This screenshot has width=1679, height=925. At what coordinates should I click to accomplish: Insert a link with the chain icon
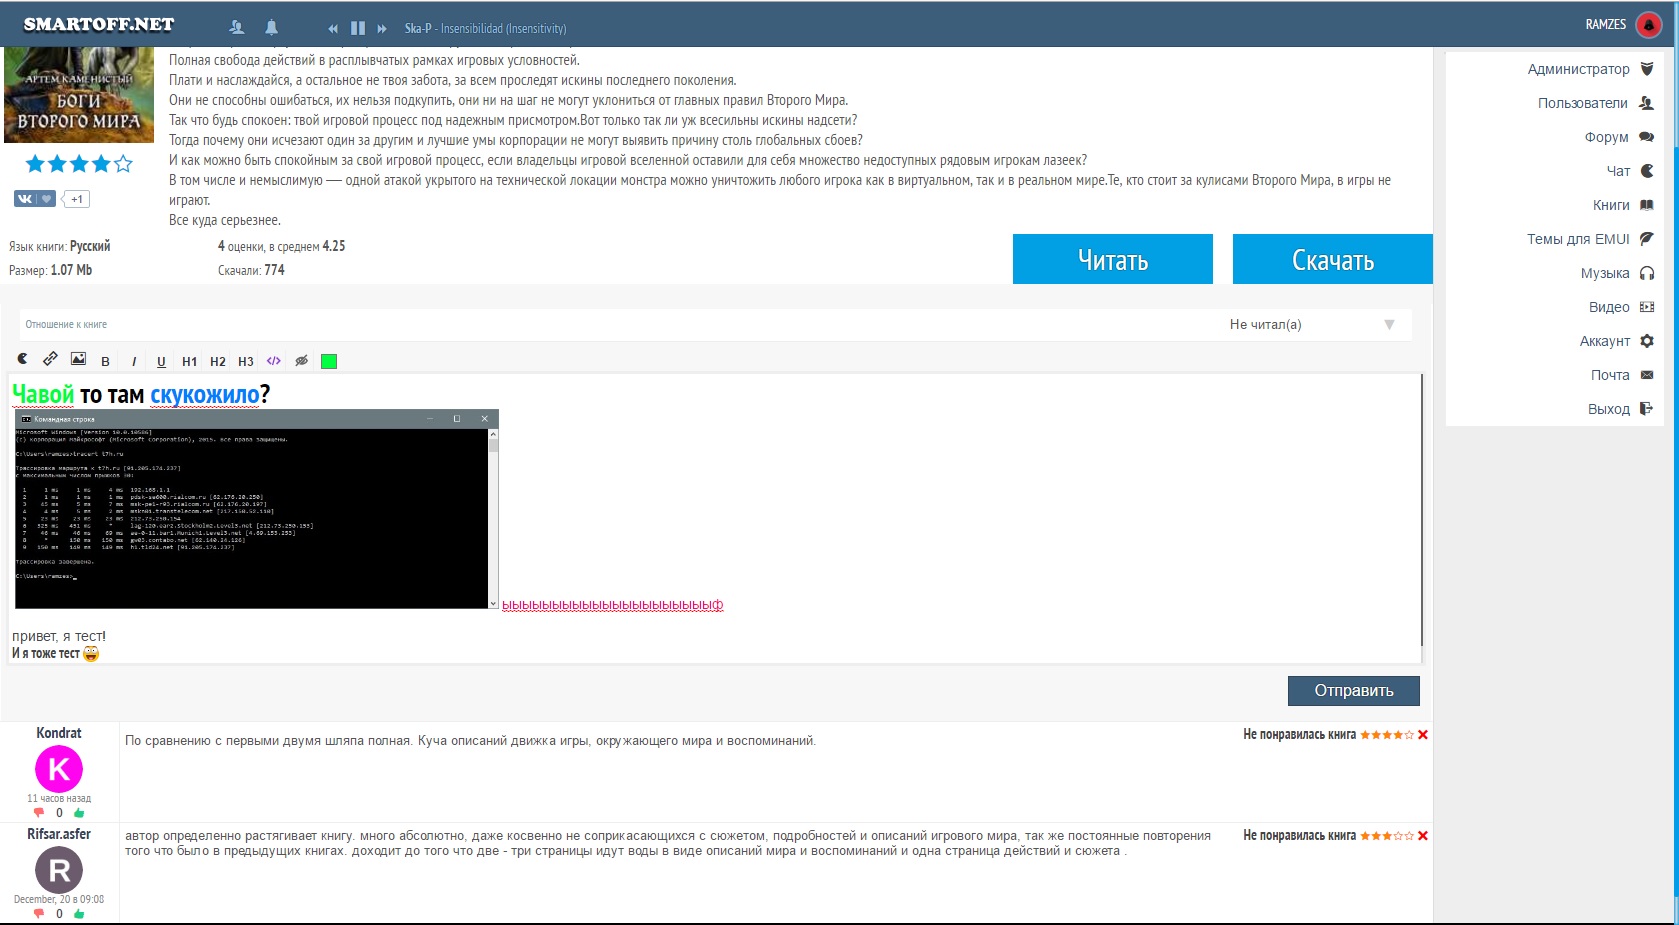click(x=50, y=359)
